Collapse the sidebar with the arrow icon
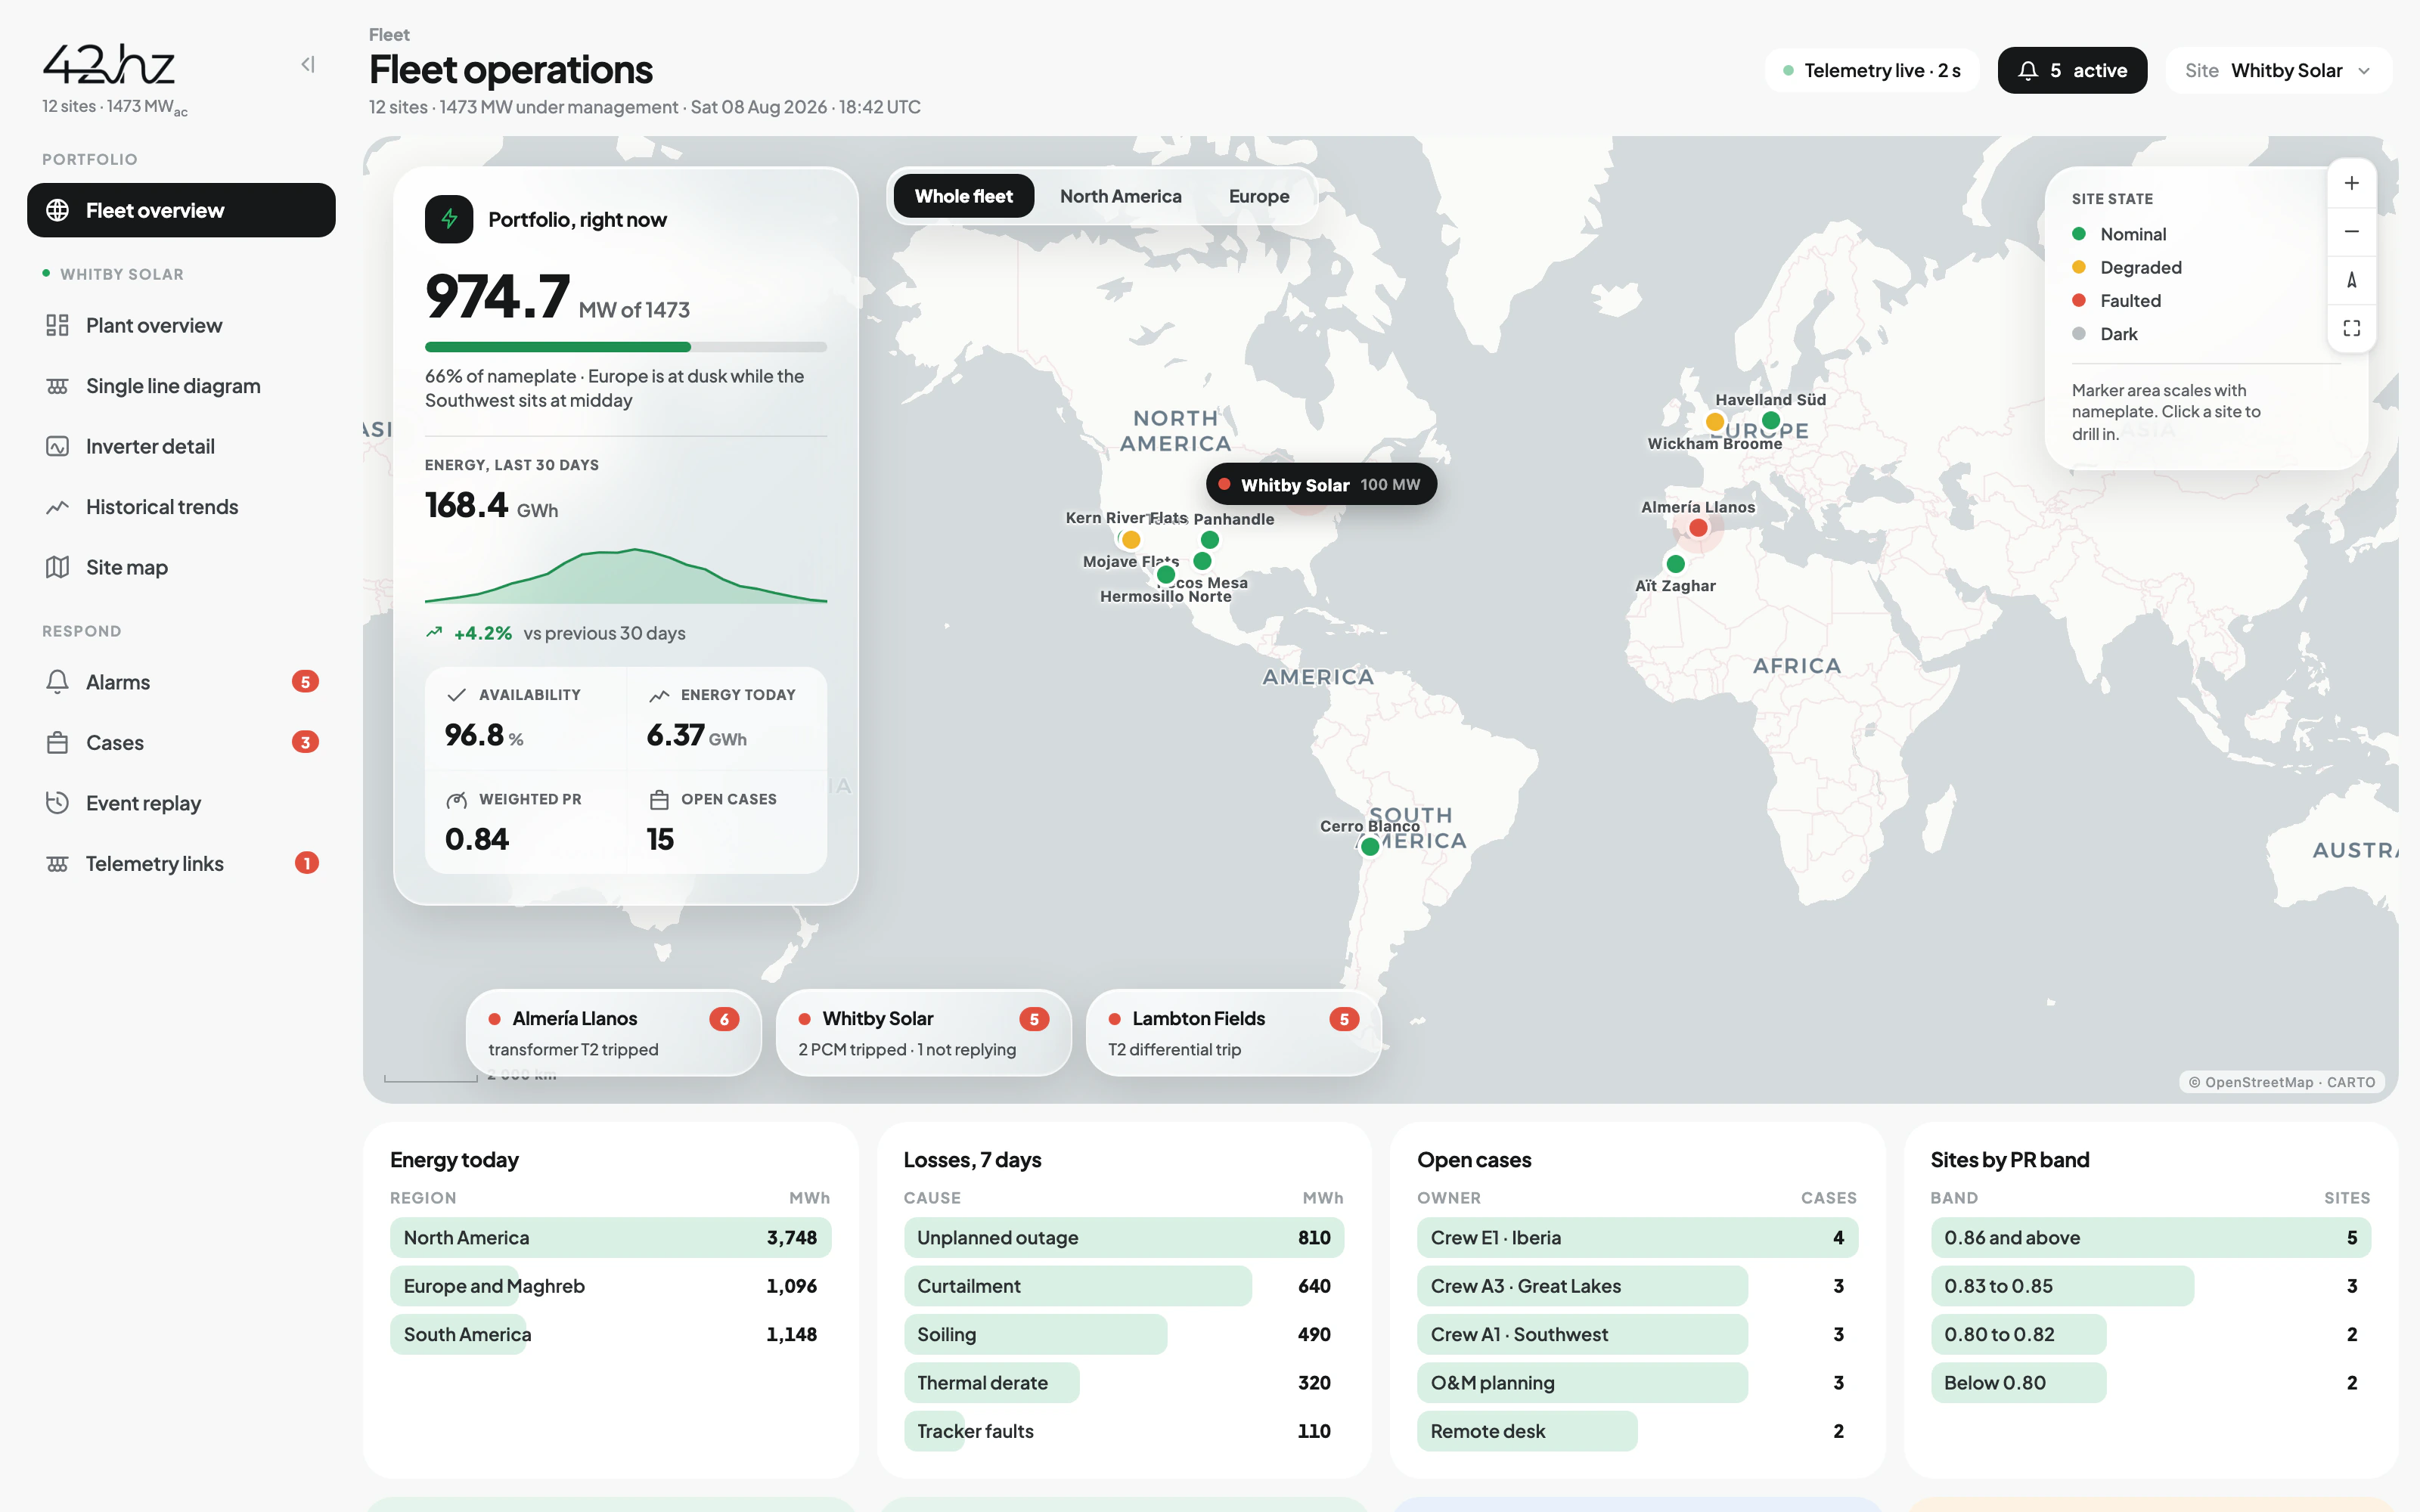Viewport: 2420px width, 1512px height. point(308,65)
